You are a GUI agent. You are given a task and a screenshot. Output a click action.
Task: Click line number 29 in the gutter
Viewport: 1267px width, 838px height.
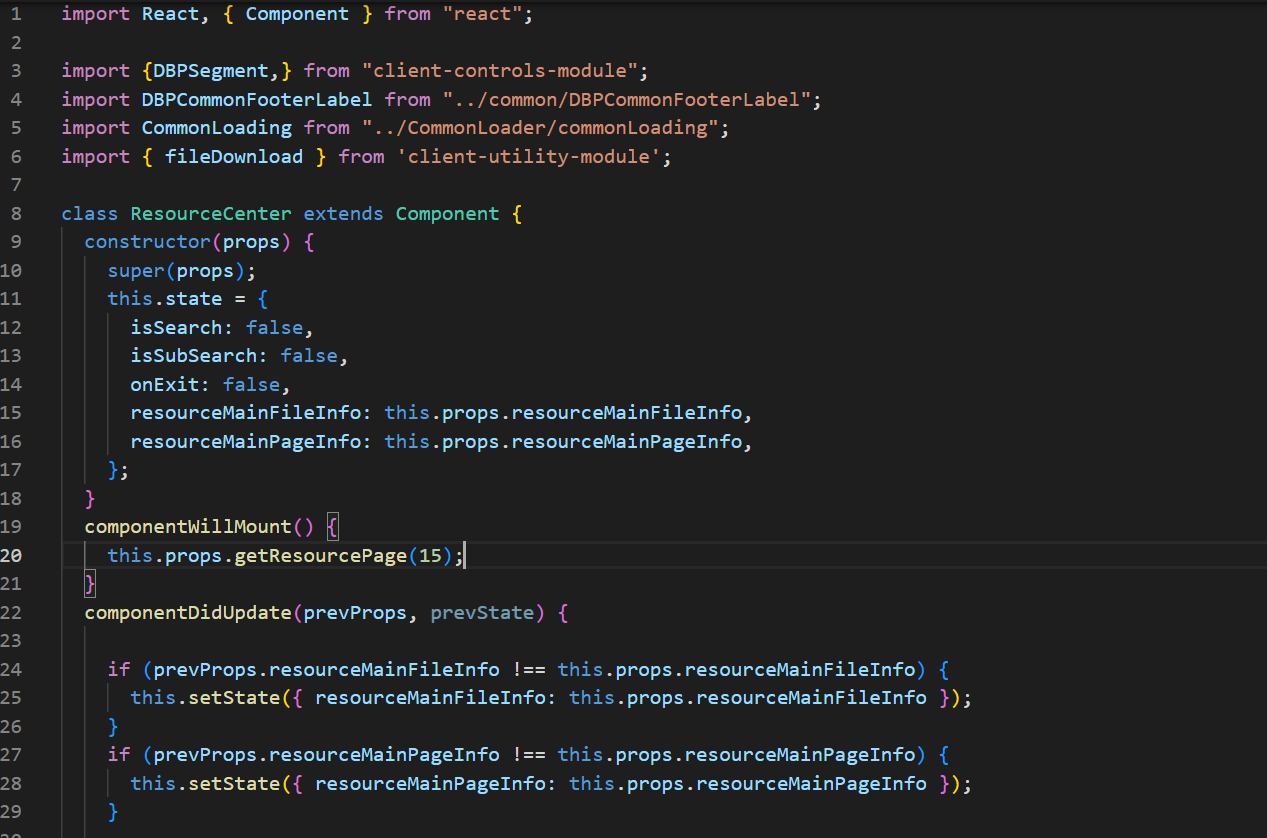coord(12,812)
